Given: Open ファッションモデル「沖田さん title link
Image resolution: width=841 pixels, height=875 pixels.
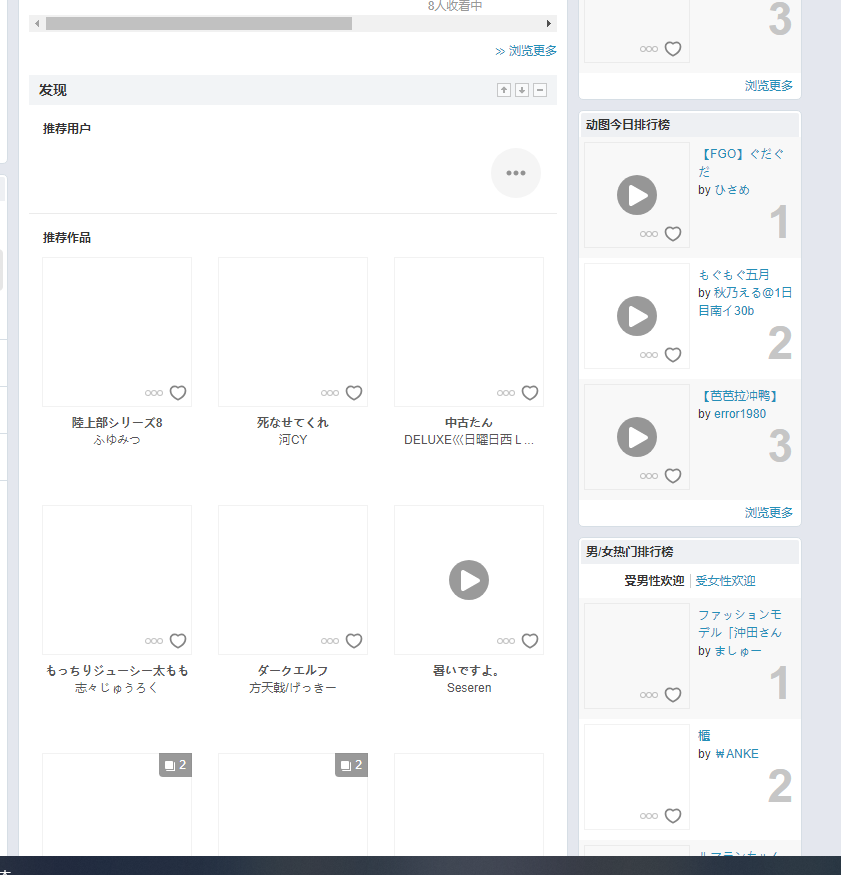Looking at the screenshot, I should pyautogui.click(x=740, y=623).
